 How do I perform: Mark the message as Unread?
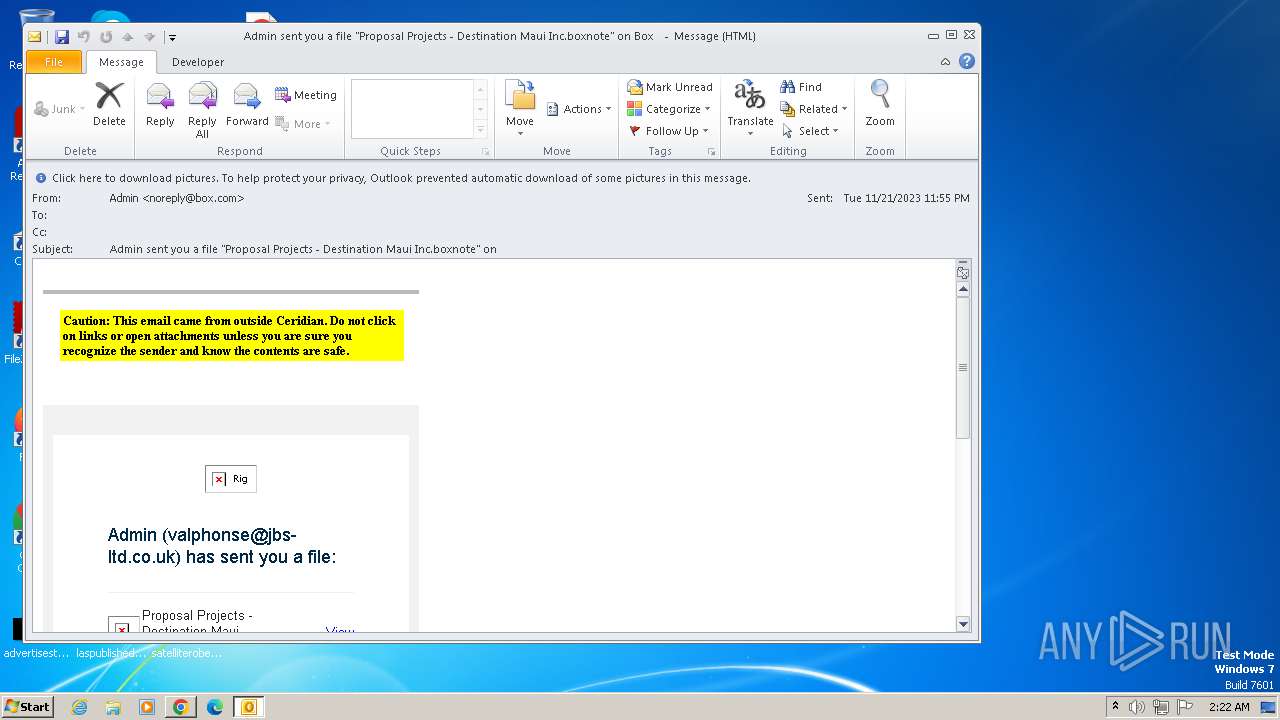point(670,87)
